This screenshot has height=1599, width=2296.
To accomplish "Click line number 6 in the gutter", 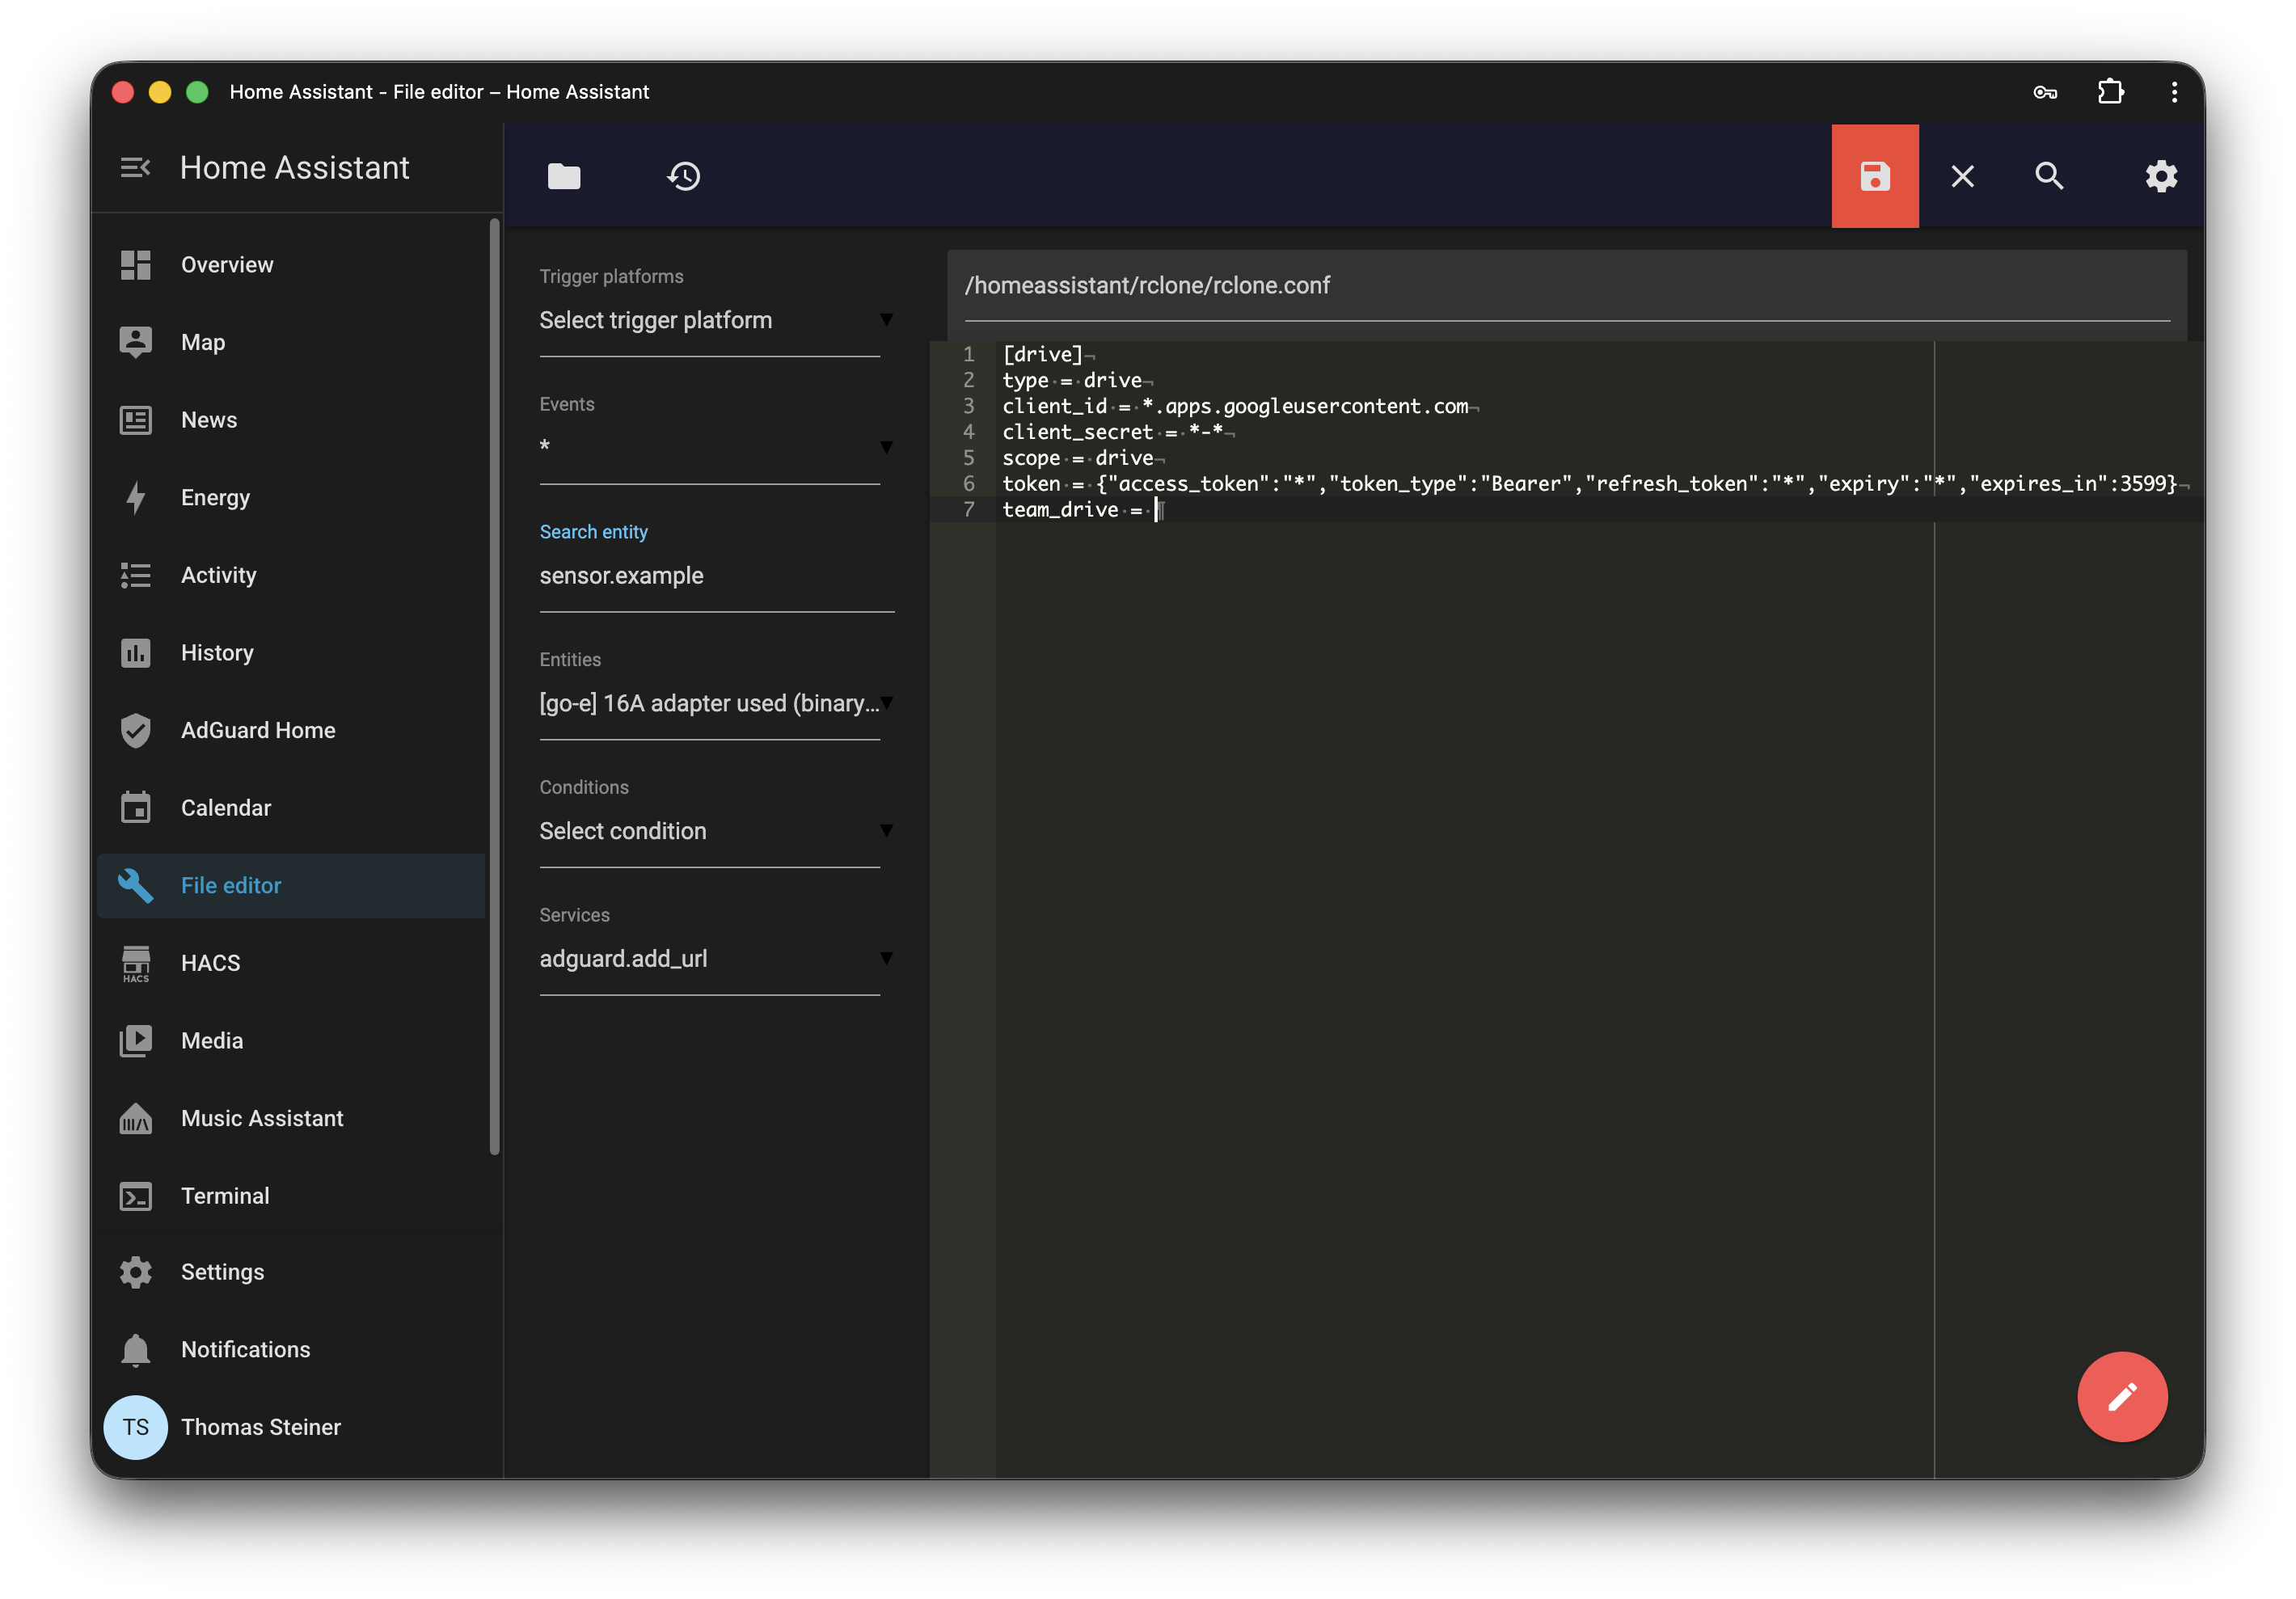I will coord(968,484).
